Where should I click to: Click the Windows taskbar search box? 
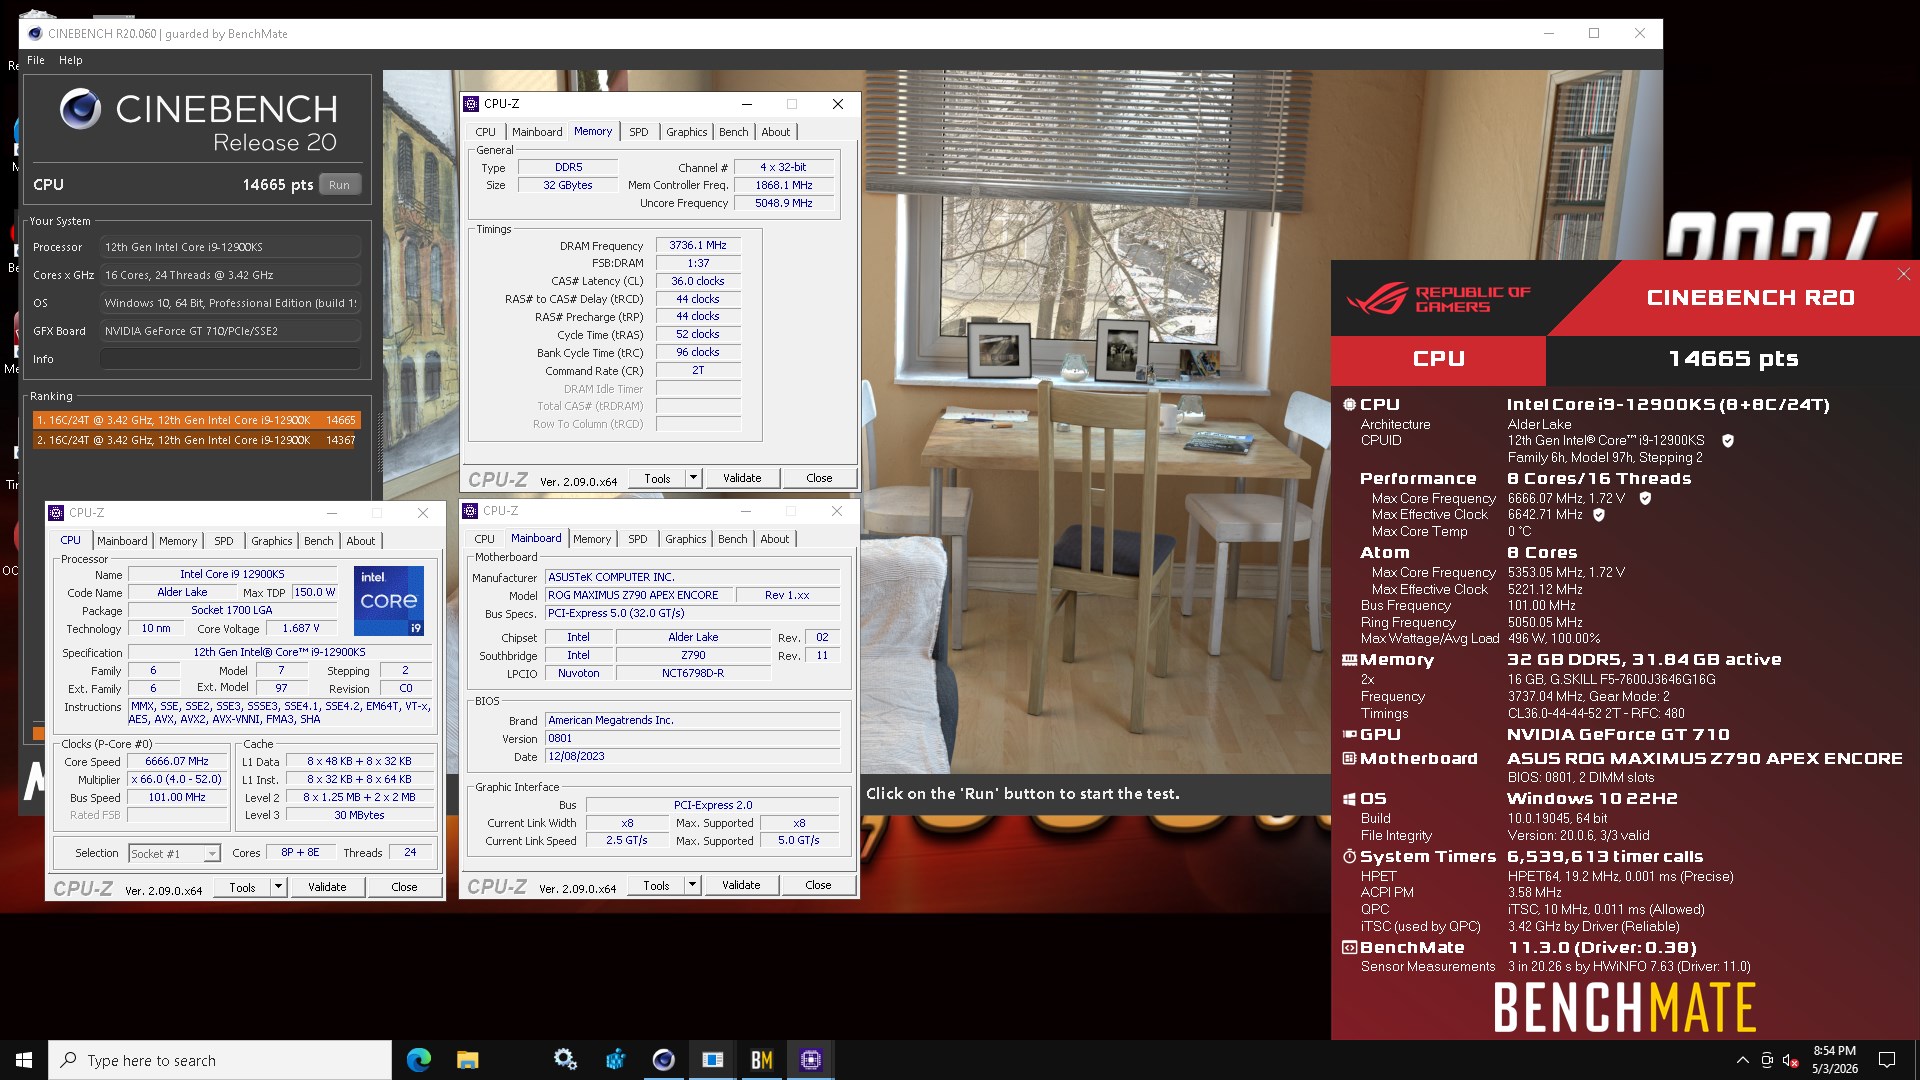220,1060
